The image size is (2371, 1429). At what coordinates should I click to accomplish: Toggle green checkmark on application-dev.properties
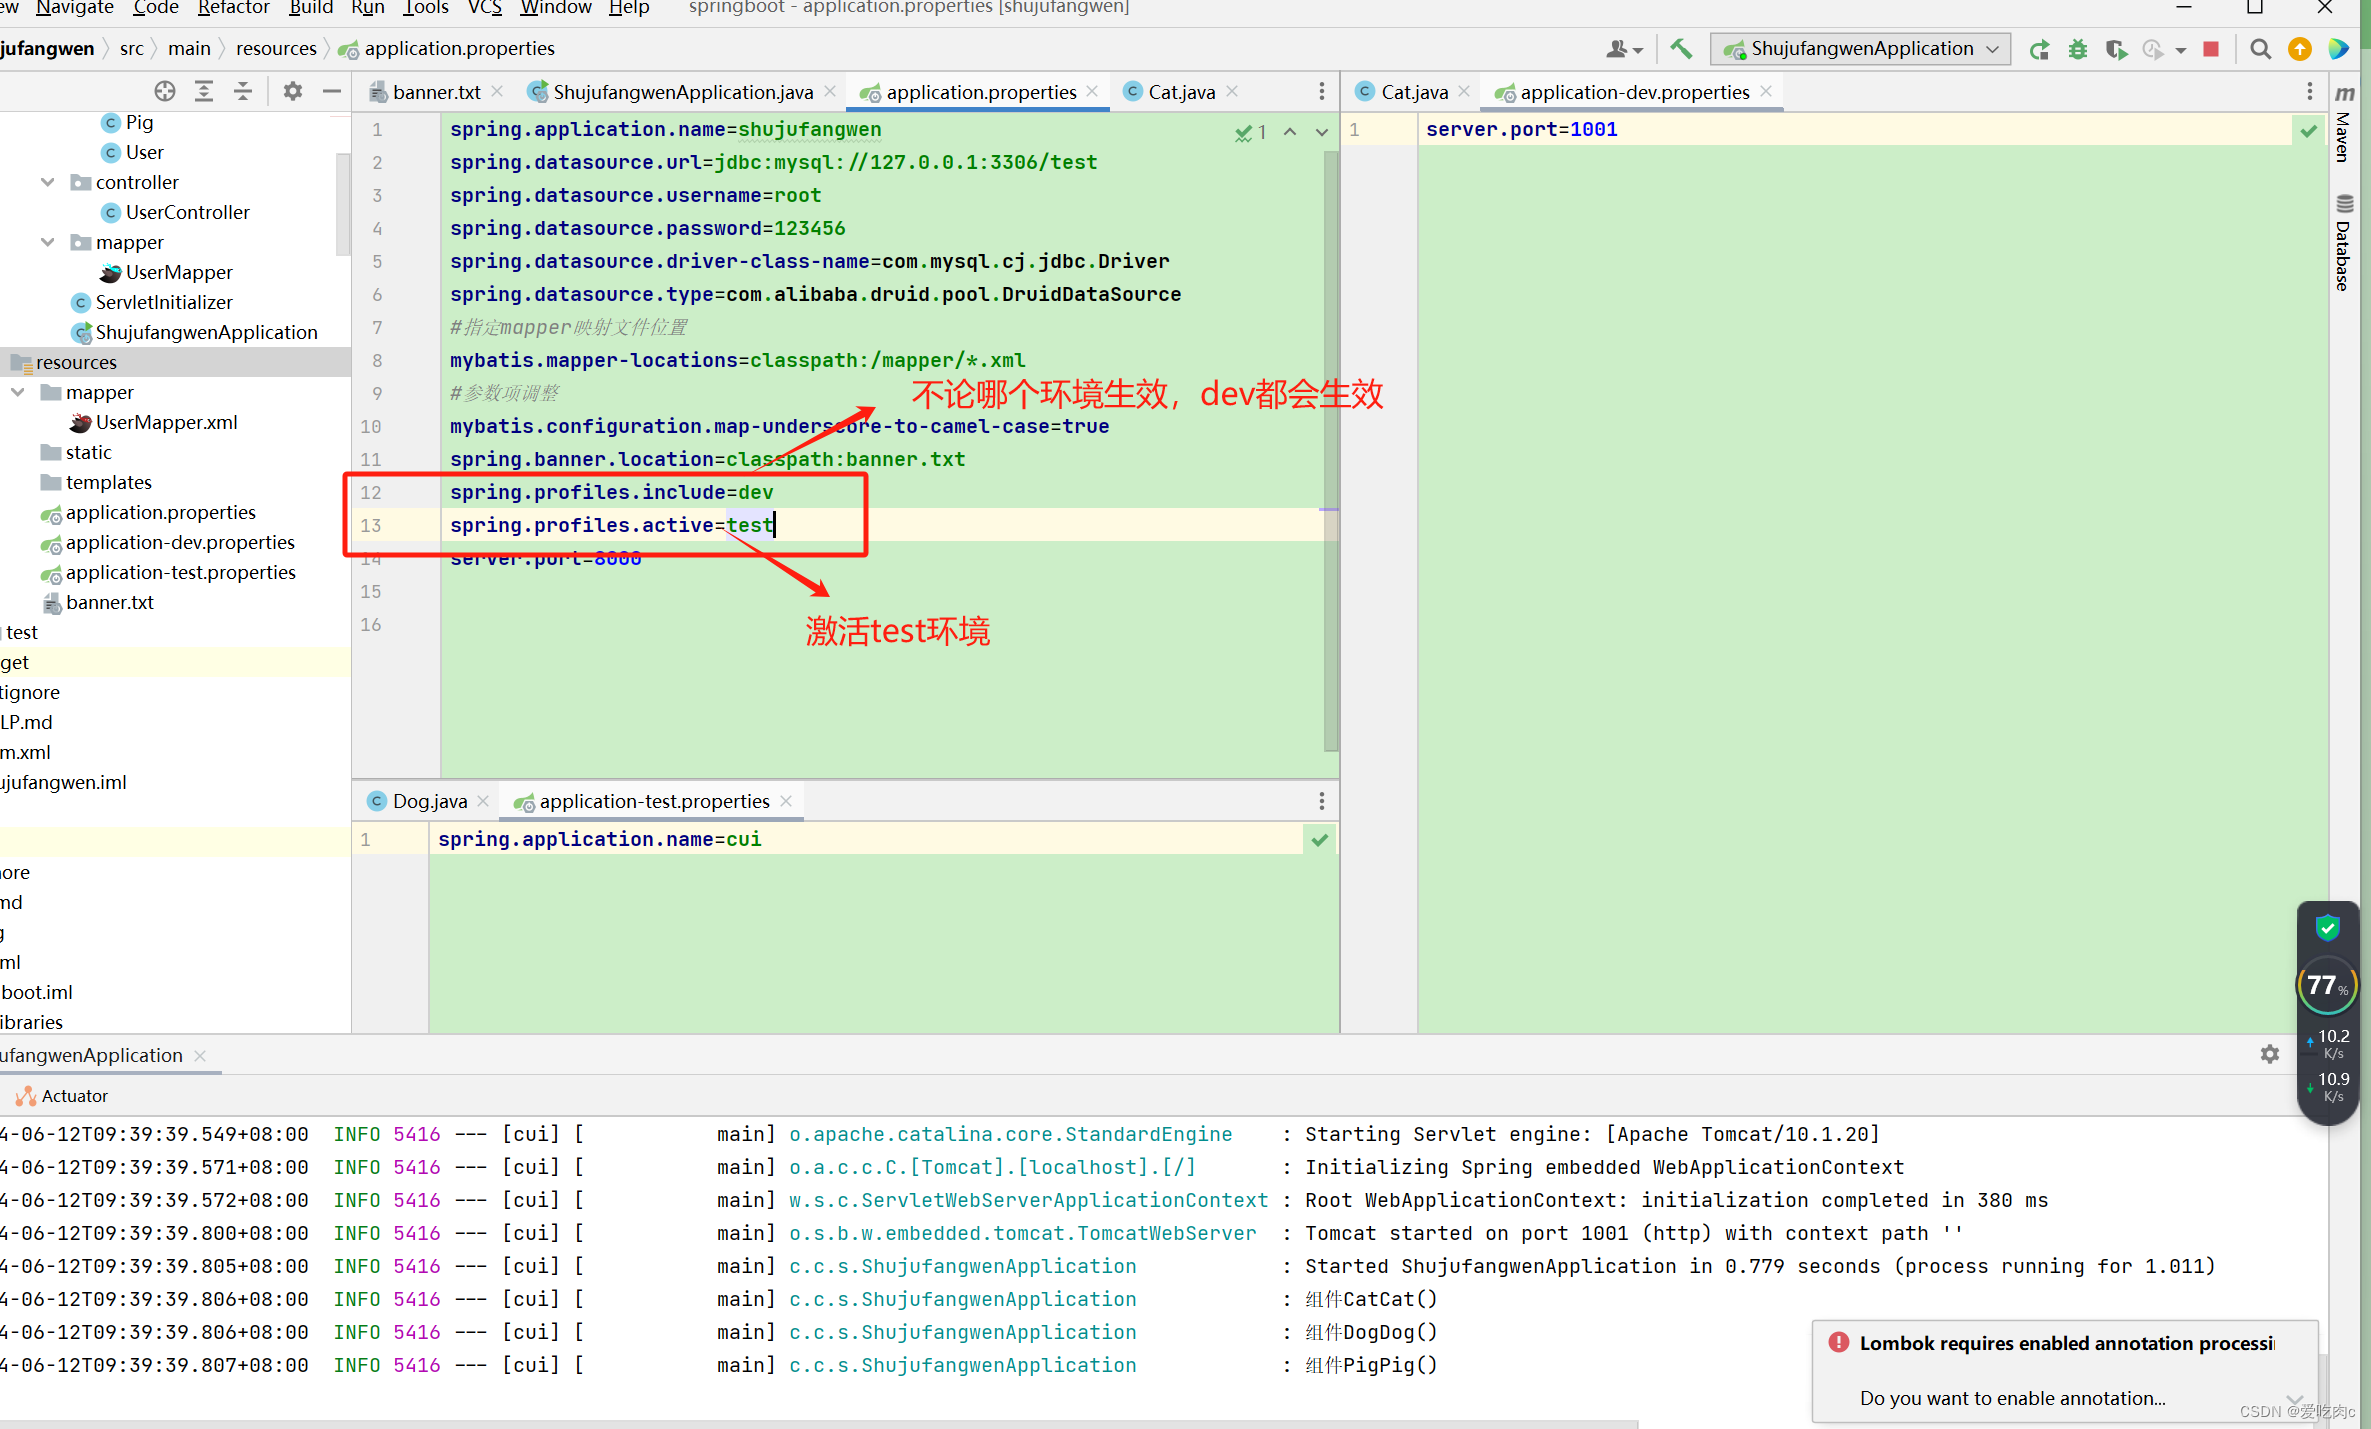(2308, 130)
